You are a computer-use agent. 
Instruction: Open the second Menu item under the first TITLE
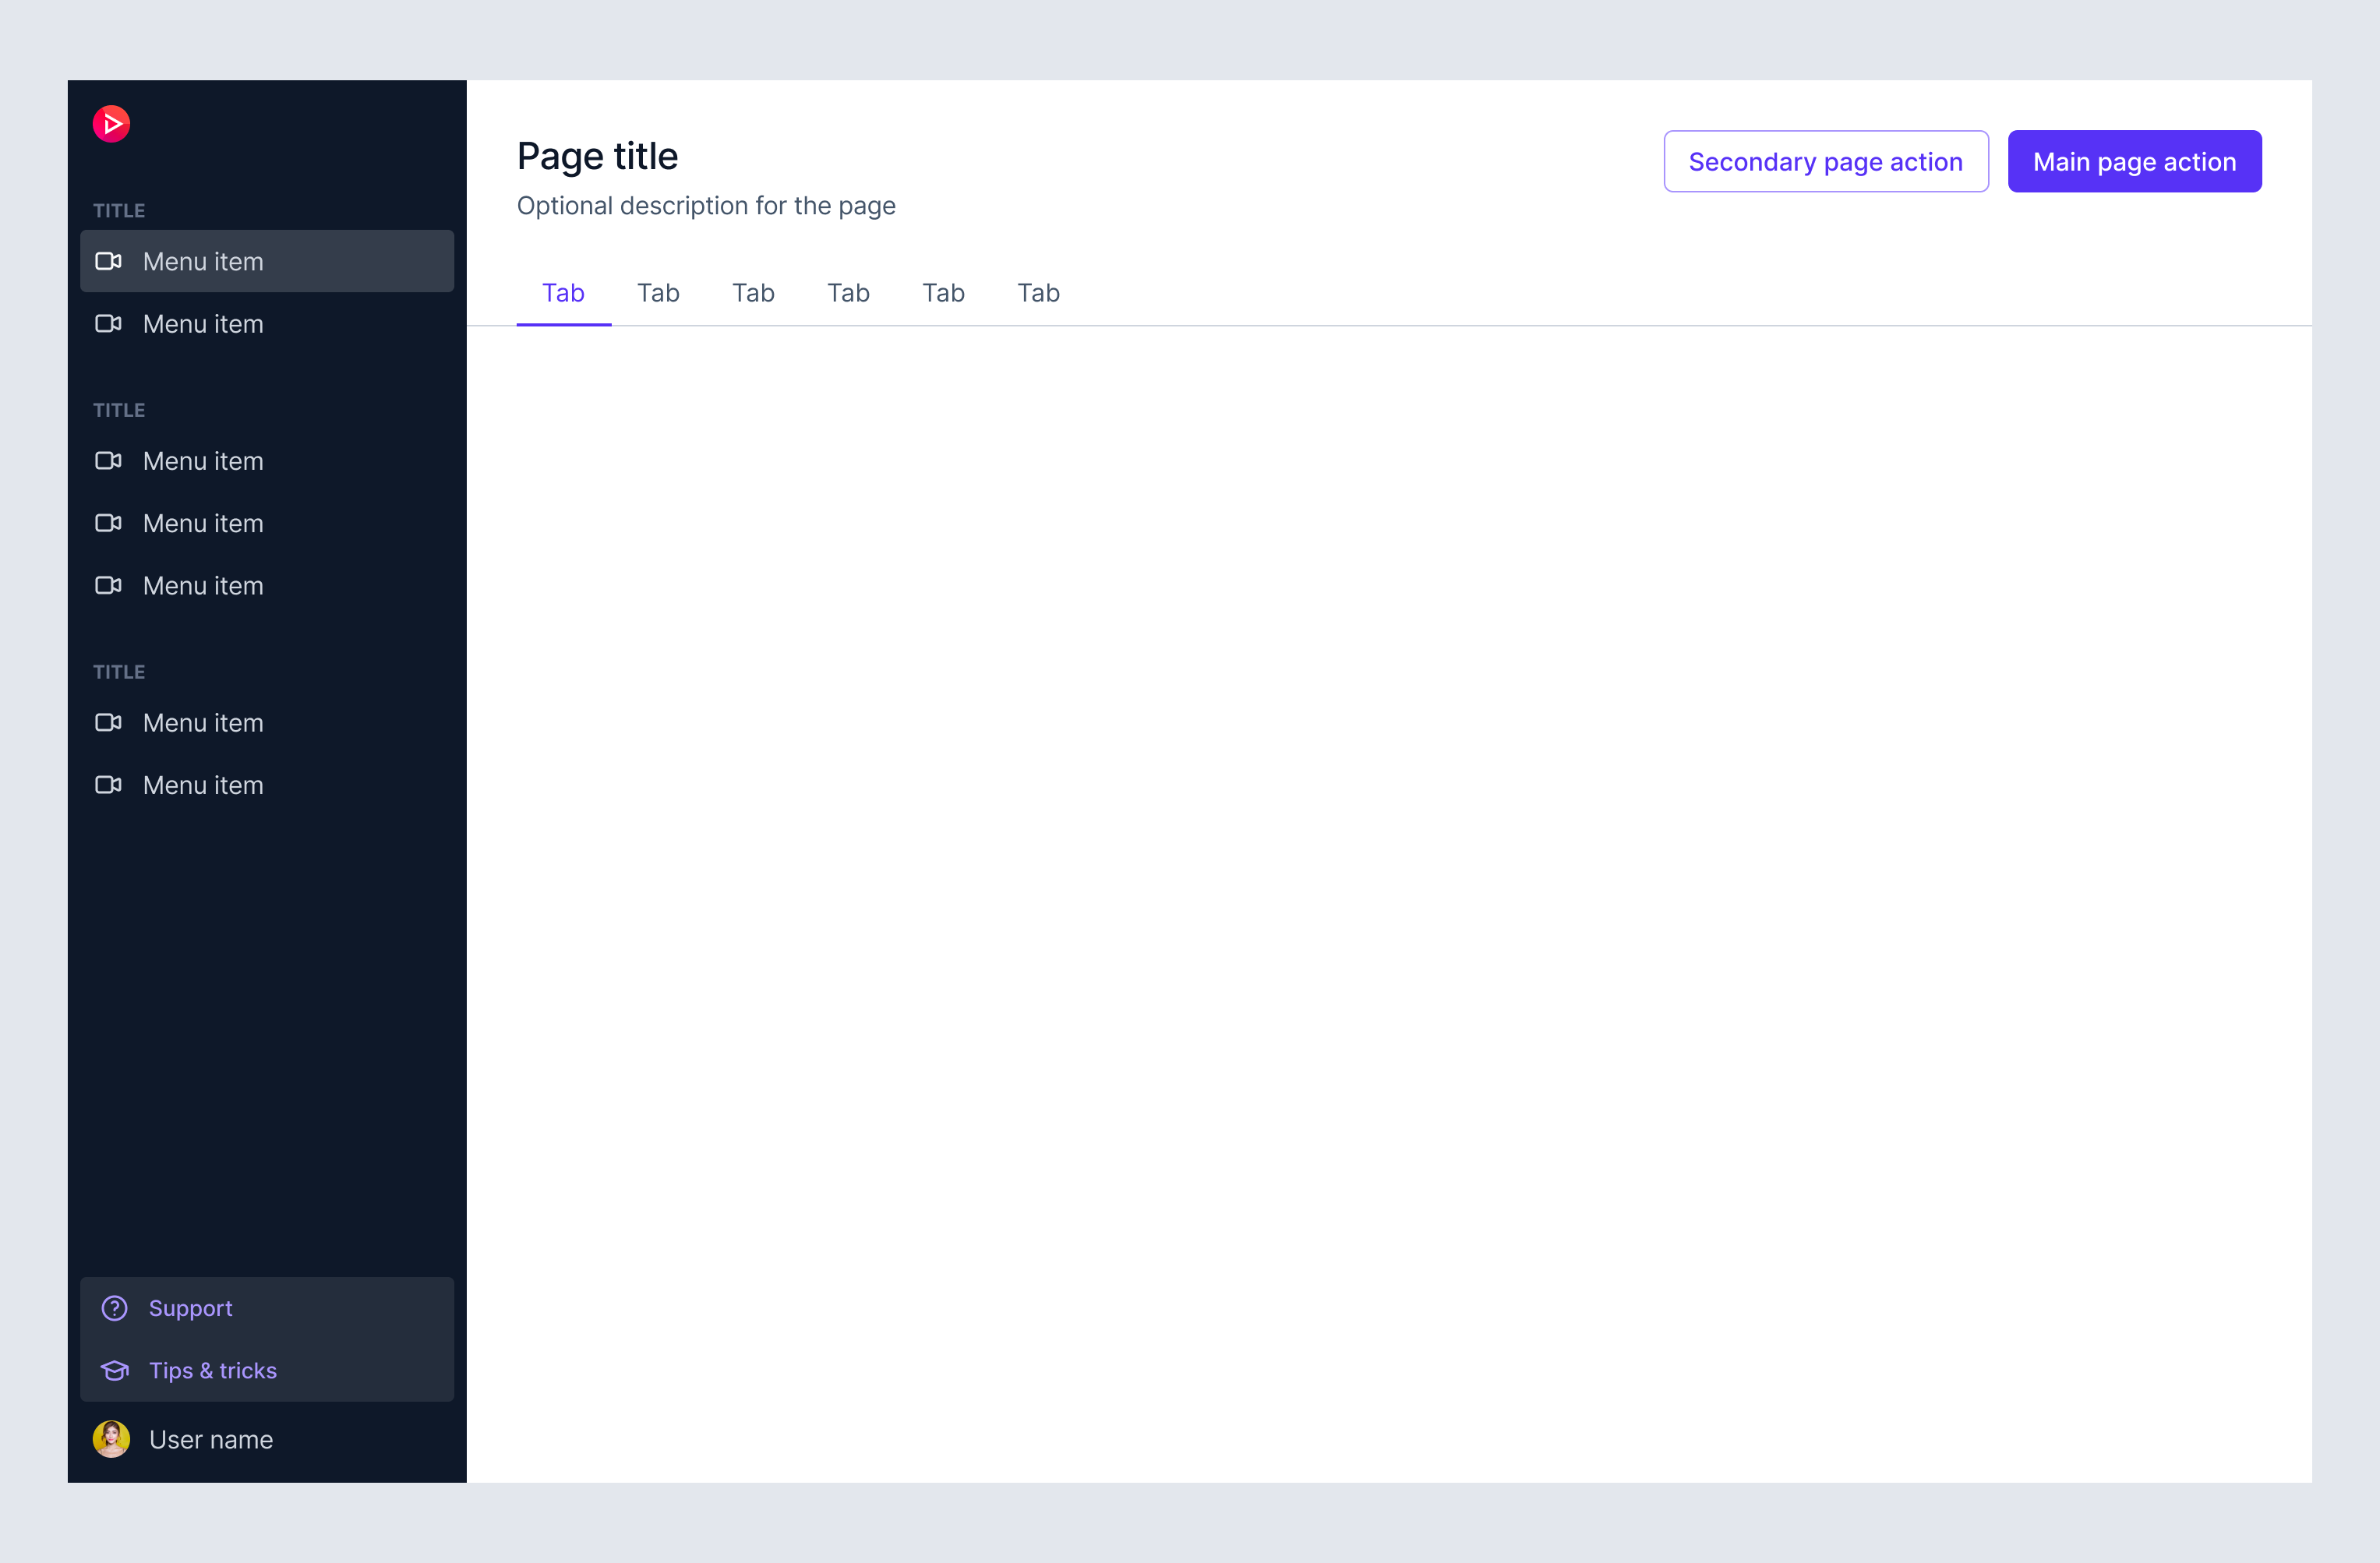[267, 324]
